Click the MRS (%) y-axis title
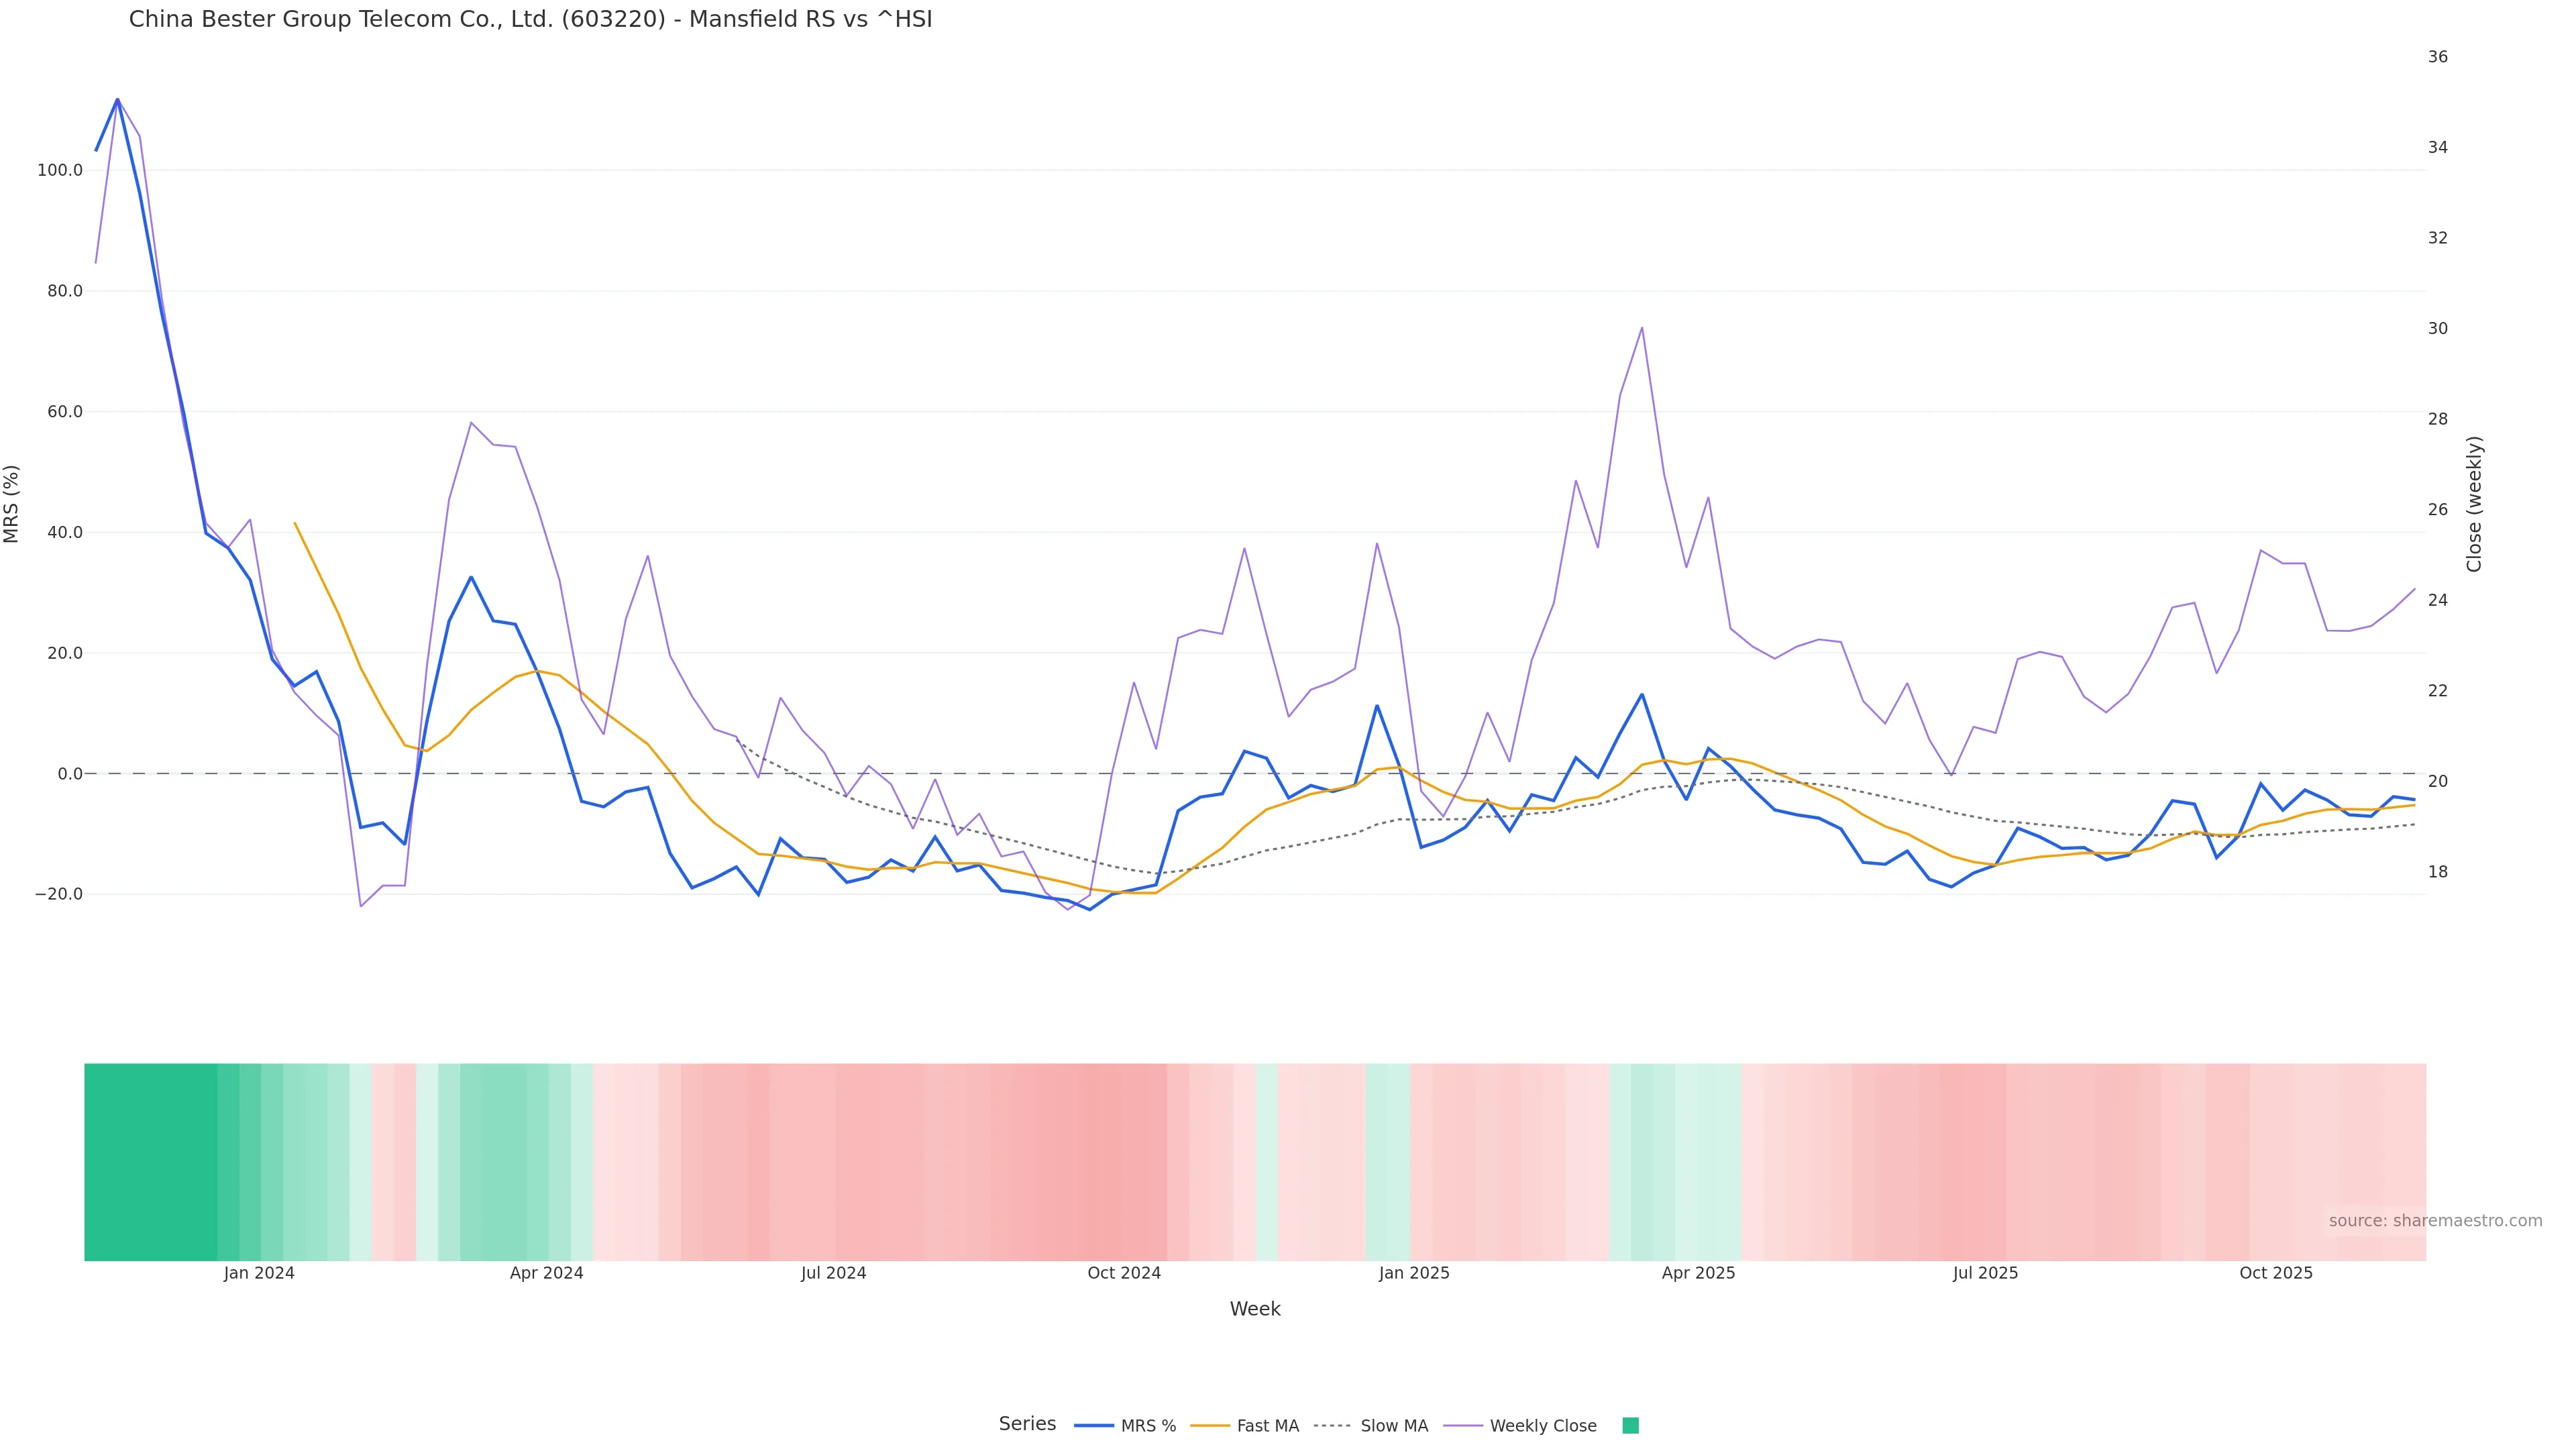The width and height of the screenshot is (2576, 1449). coord(12,504)
